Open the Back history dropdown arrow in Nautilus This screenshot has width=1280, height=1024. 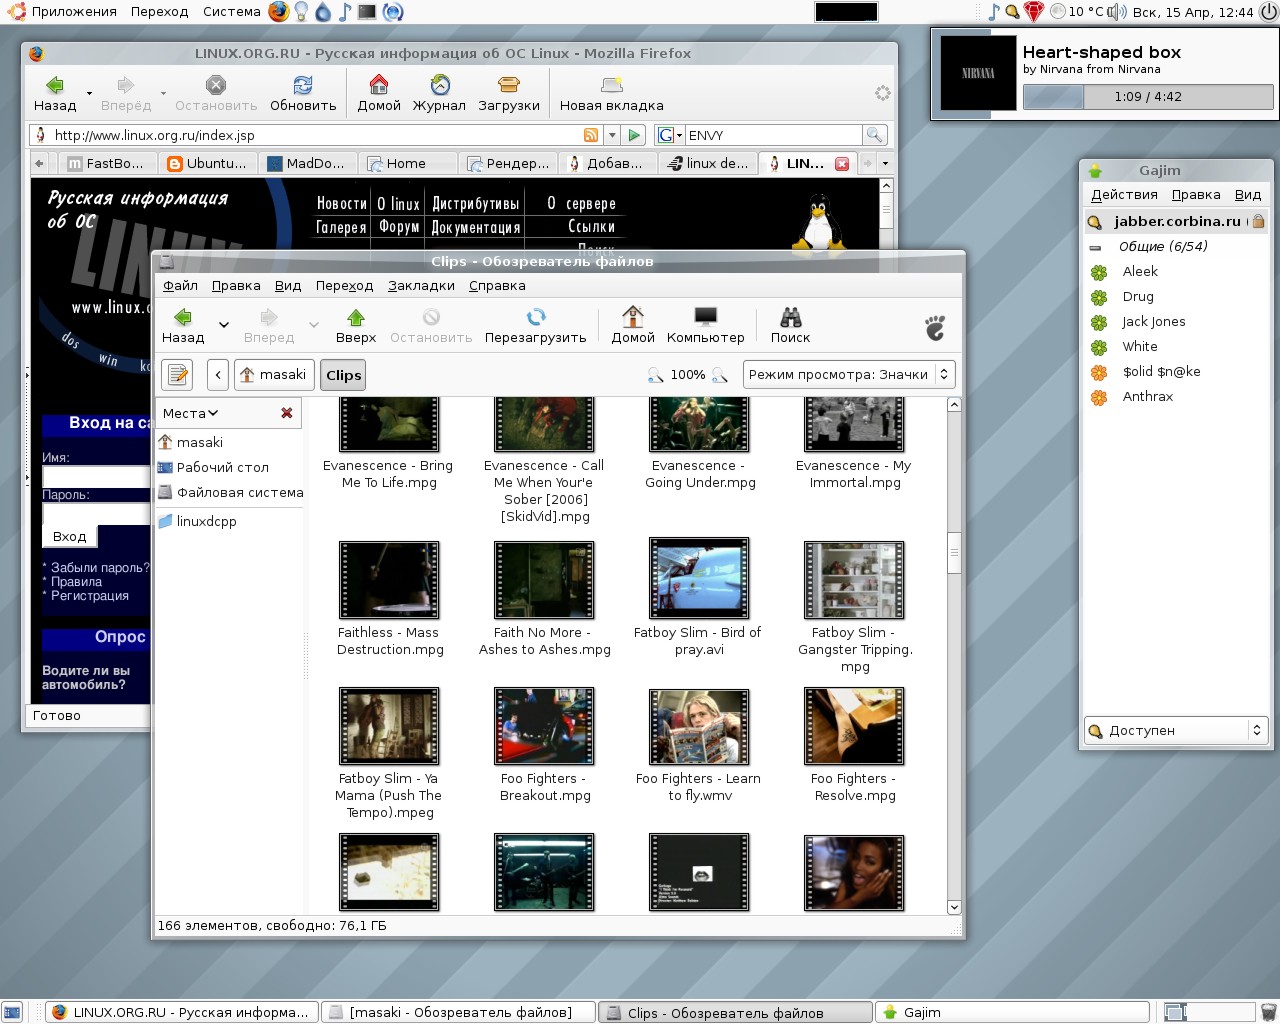coord(224,324)
